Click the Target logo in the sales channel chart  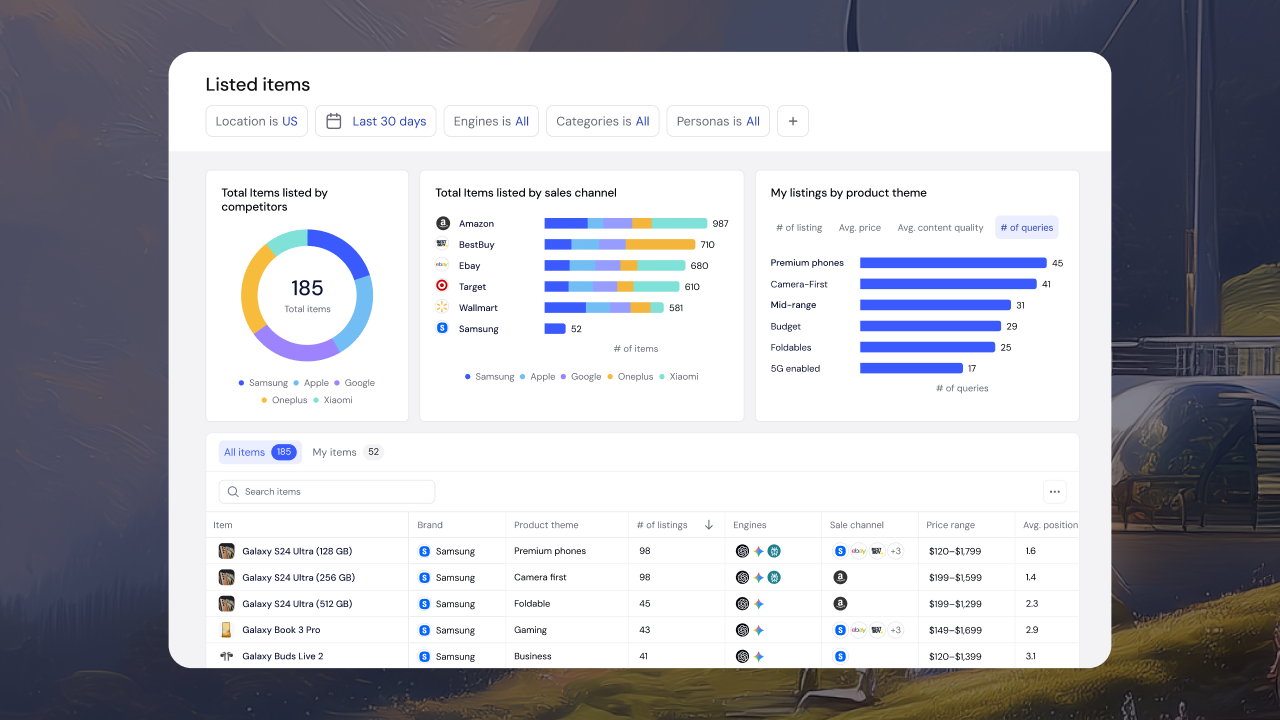(x=442, y=286)
